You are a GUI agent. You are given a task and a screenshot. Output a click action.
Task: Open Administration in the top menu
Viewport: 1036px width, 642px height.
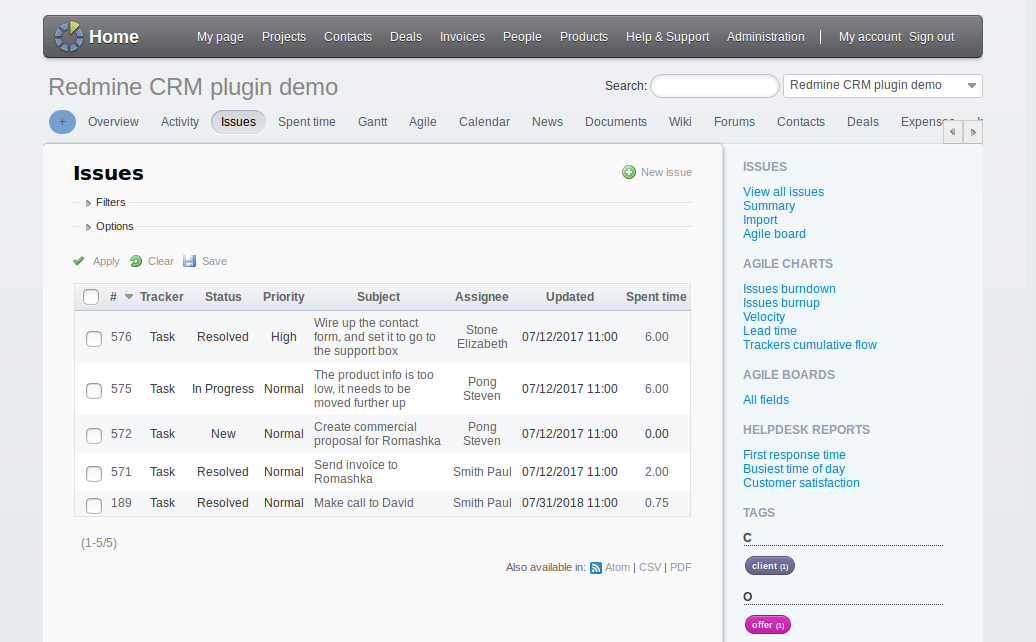(765, 37)
